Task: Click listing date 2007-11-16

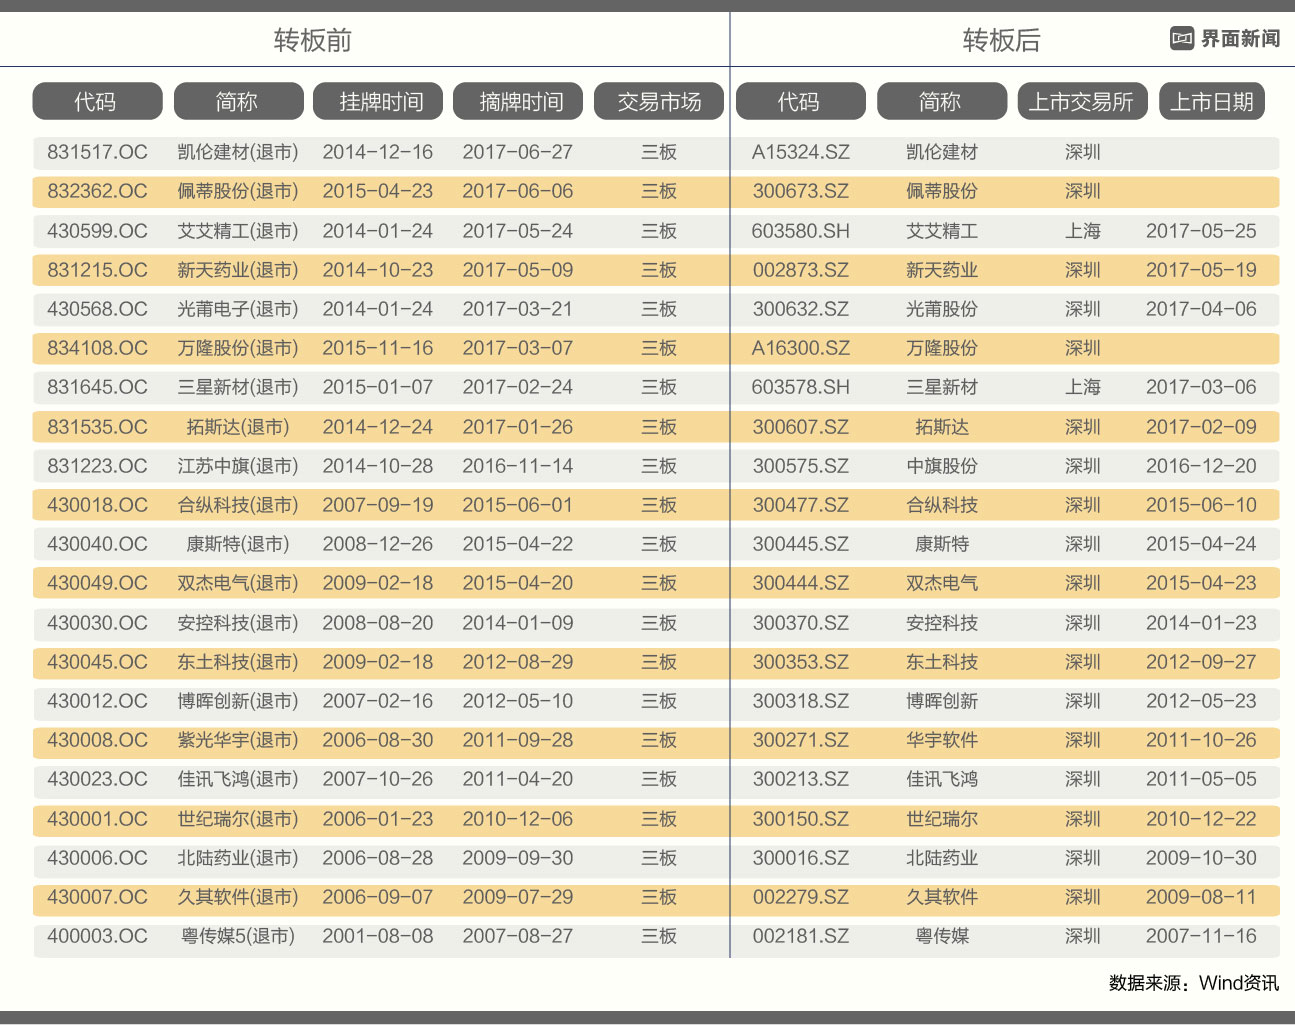Action: click(1201, 936)
